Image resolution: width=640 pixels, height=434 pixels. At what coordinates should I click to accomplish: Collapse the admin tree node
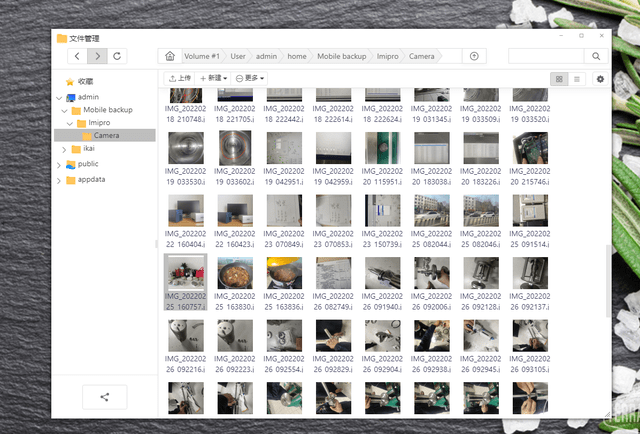click(58, 97)
